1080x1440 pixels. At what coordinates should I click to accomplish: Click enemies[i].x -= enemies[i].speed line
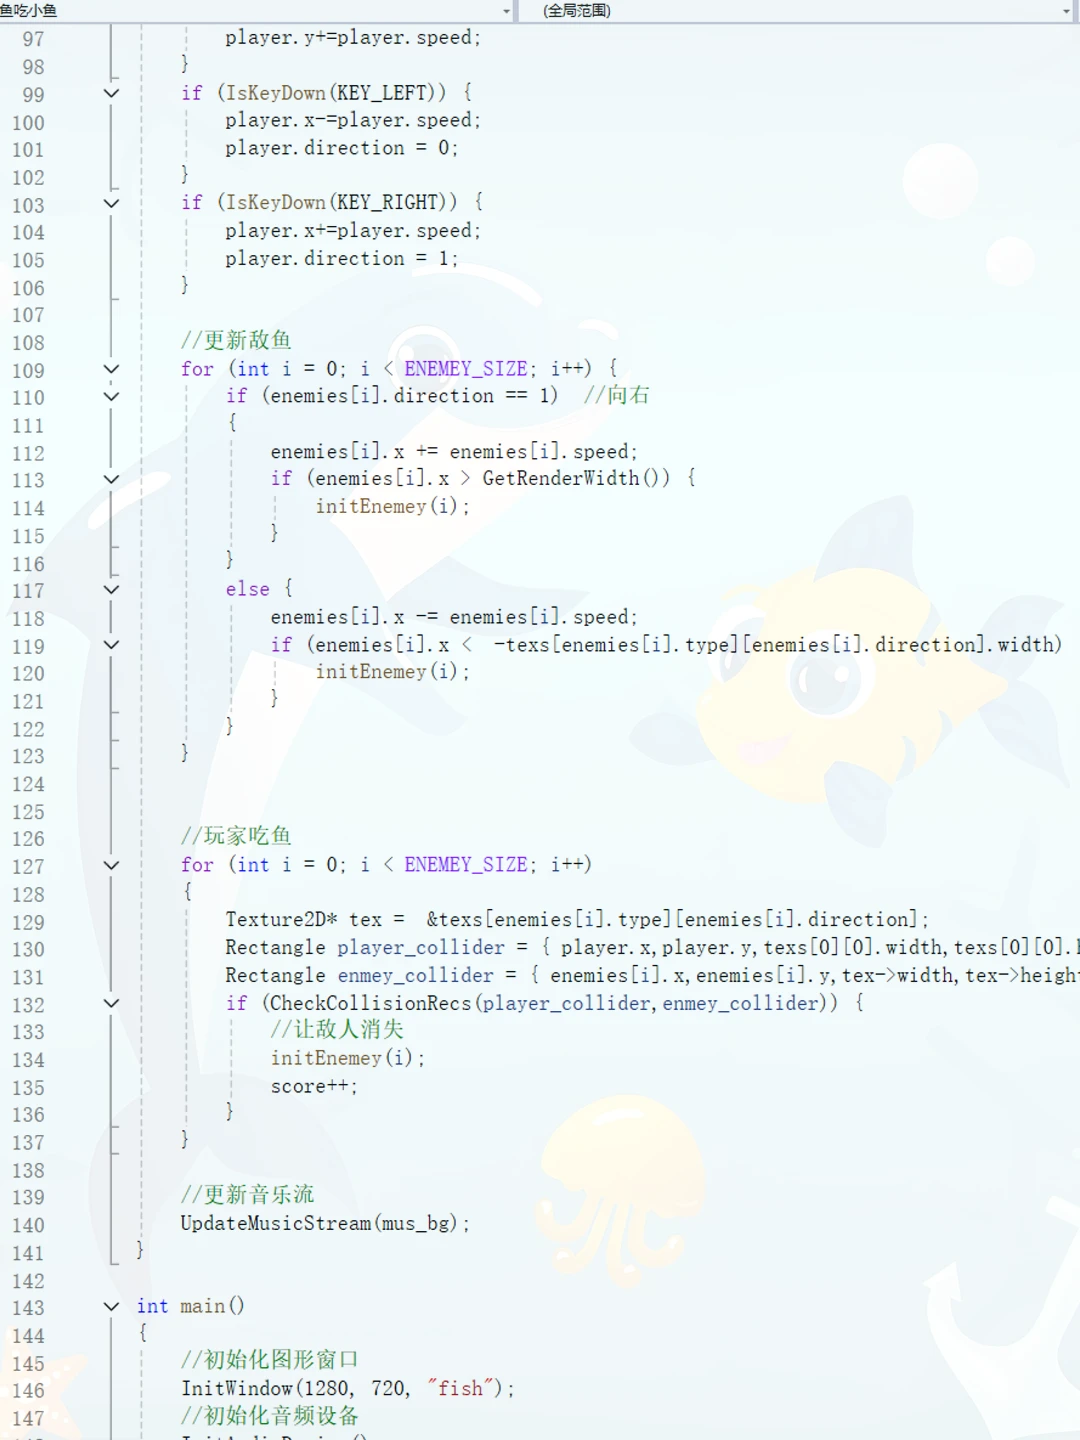454,617
